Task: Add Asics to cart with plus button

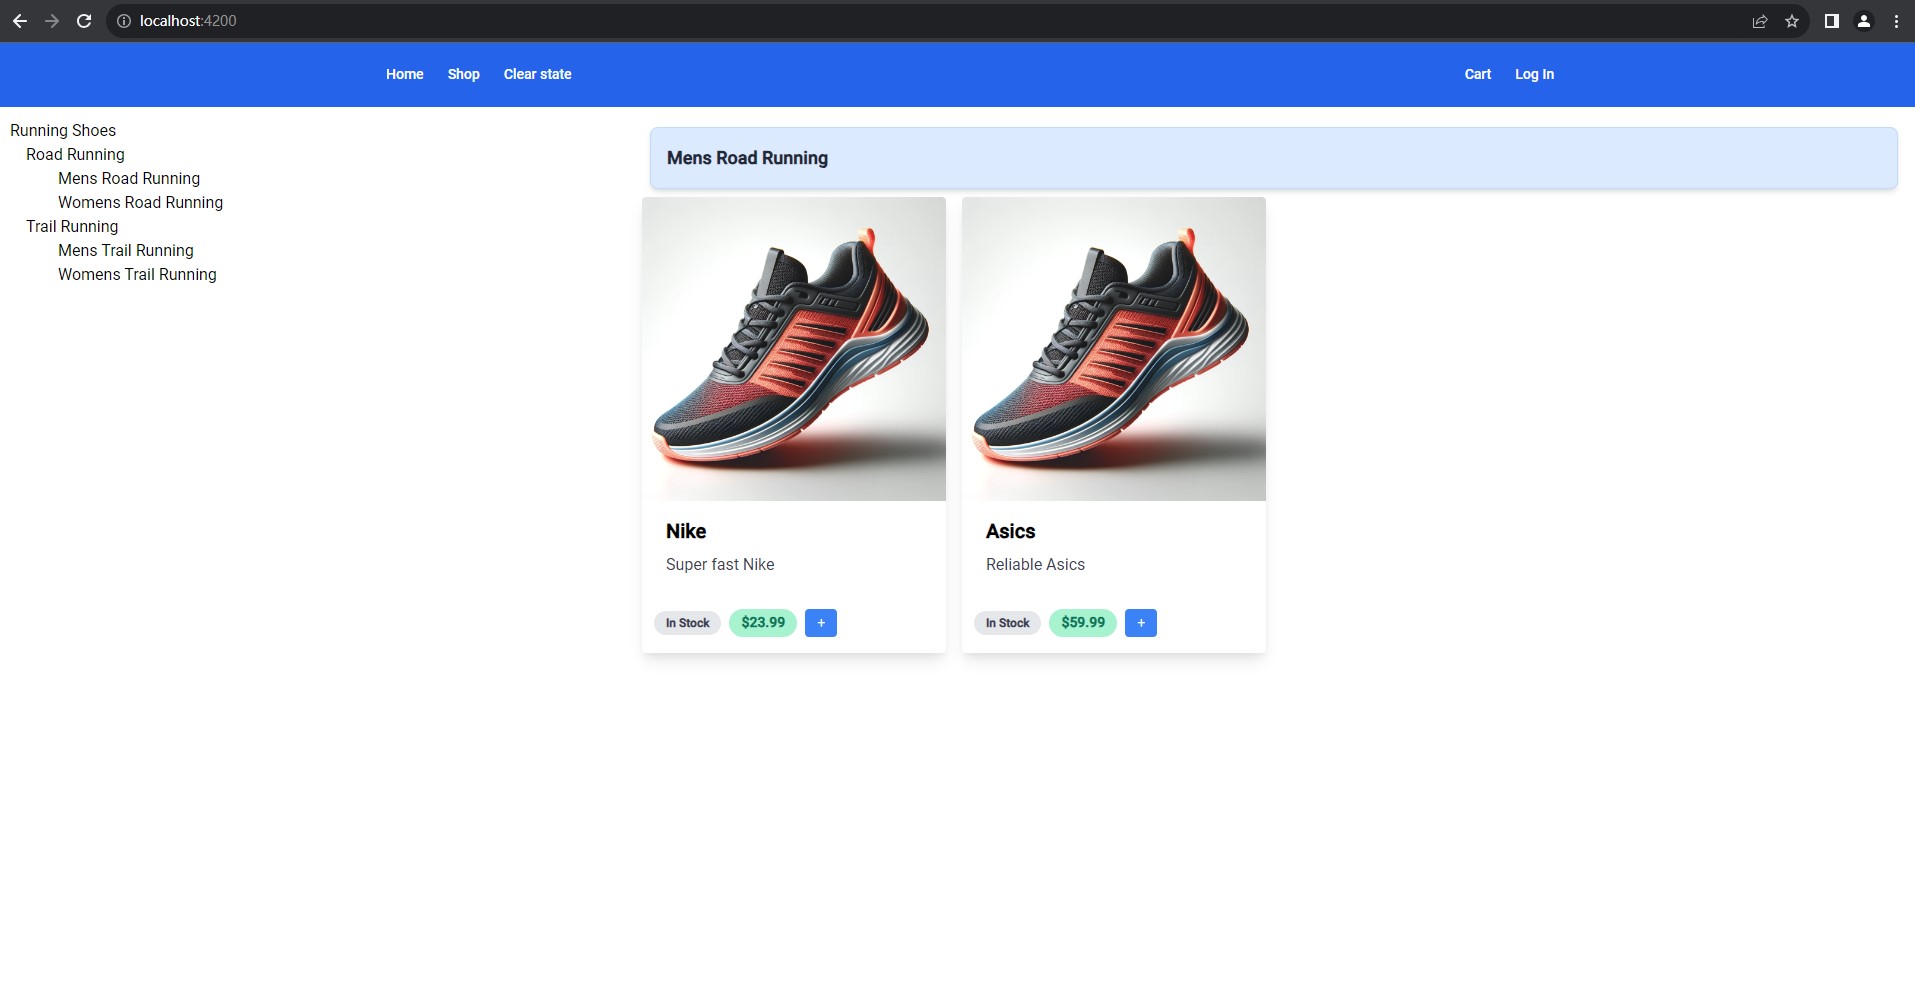Action: coord(1141,623)
